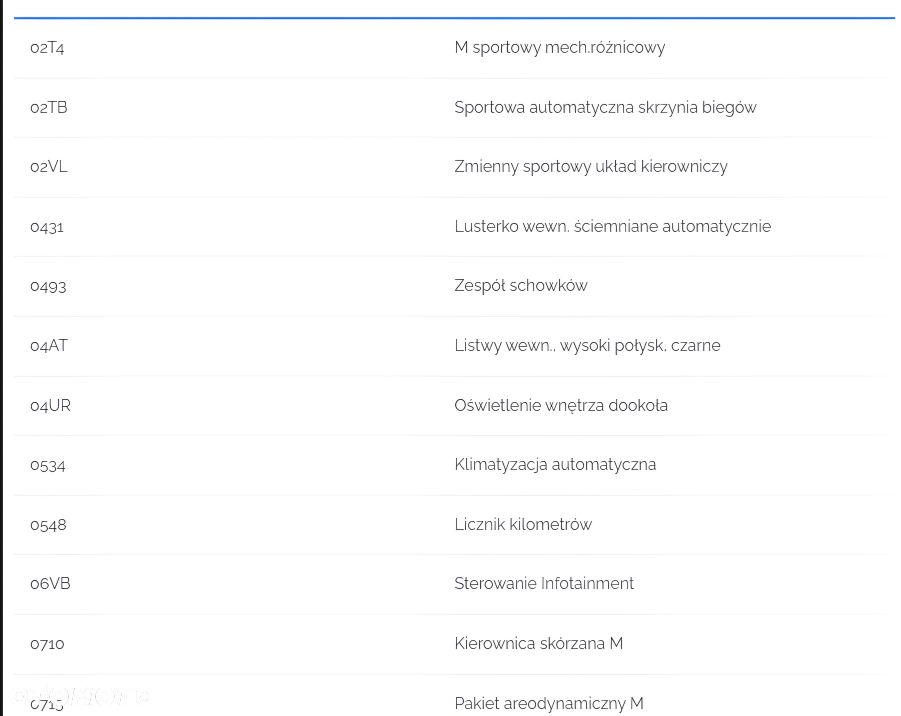This screenshot has height=716, width=901.
Task: Click code 02VL in the table
Action: click(x=49, y=167)
